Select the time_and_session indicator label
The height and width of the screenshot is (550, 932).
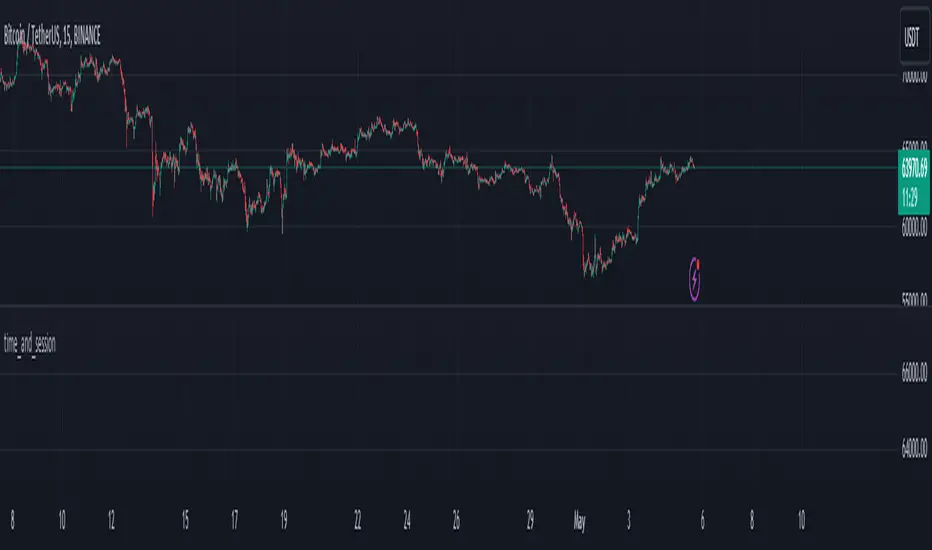pyautogui.click(x=30, y=344)
